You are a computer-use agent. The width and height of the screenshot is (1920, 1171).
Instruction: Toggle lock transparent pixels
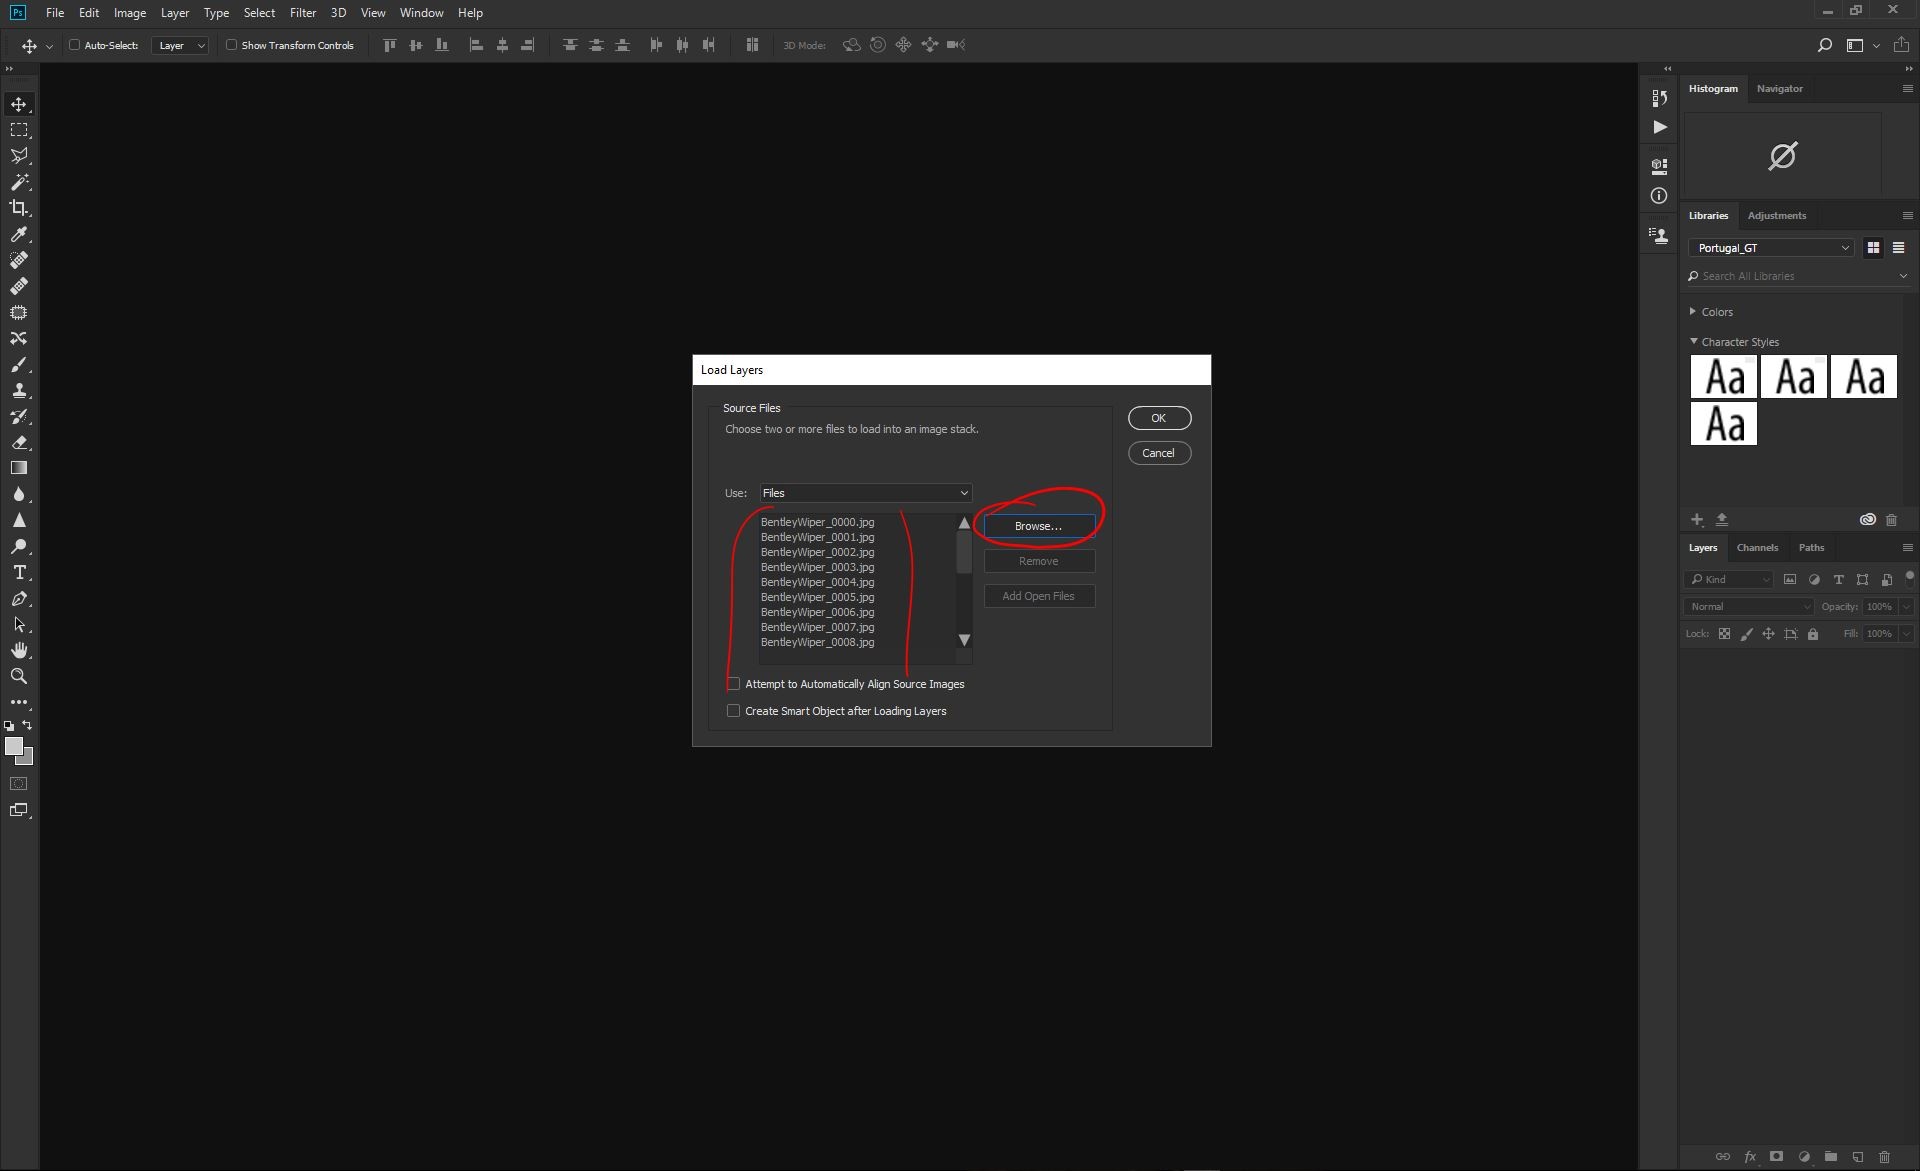tap(1724, 634)
